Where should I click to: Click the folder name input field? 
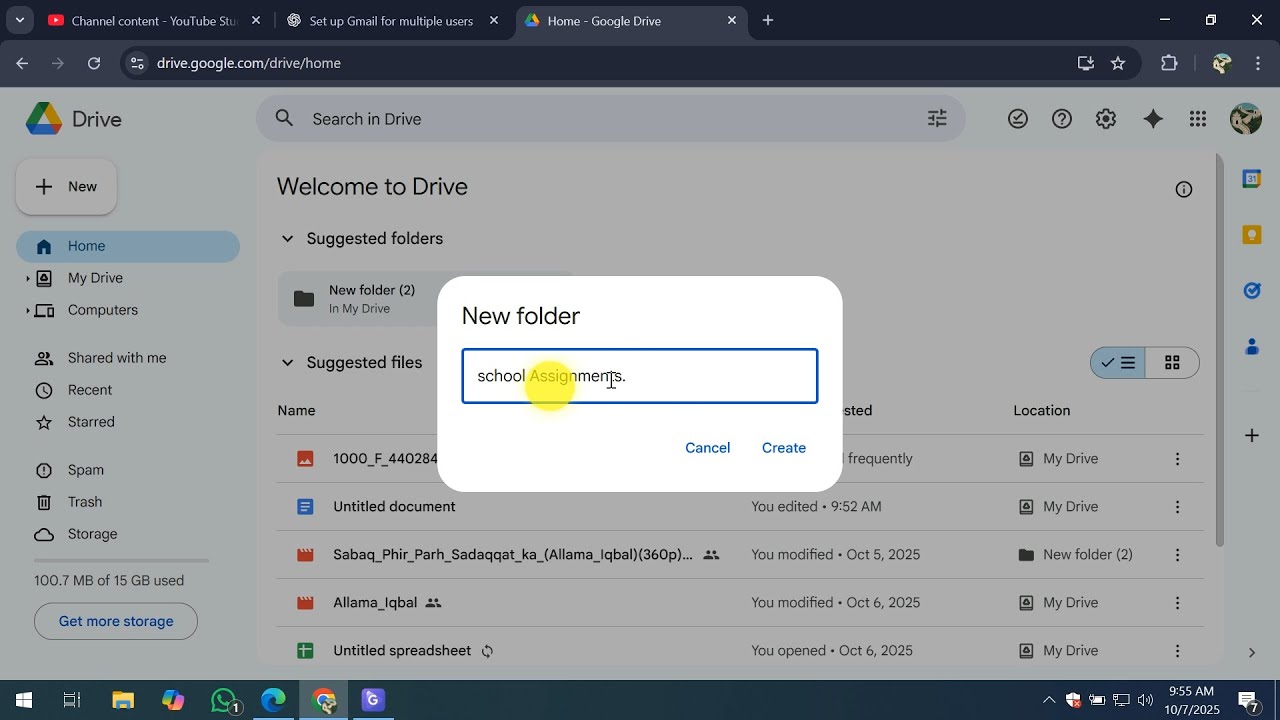click(640, 376)
